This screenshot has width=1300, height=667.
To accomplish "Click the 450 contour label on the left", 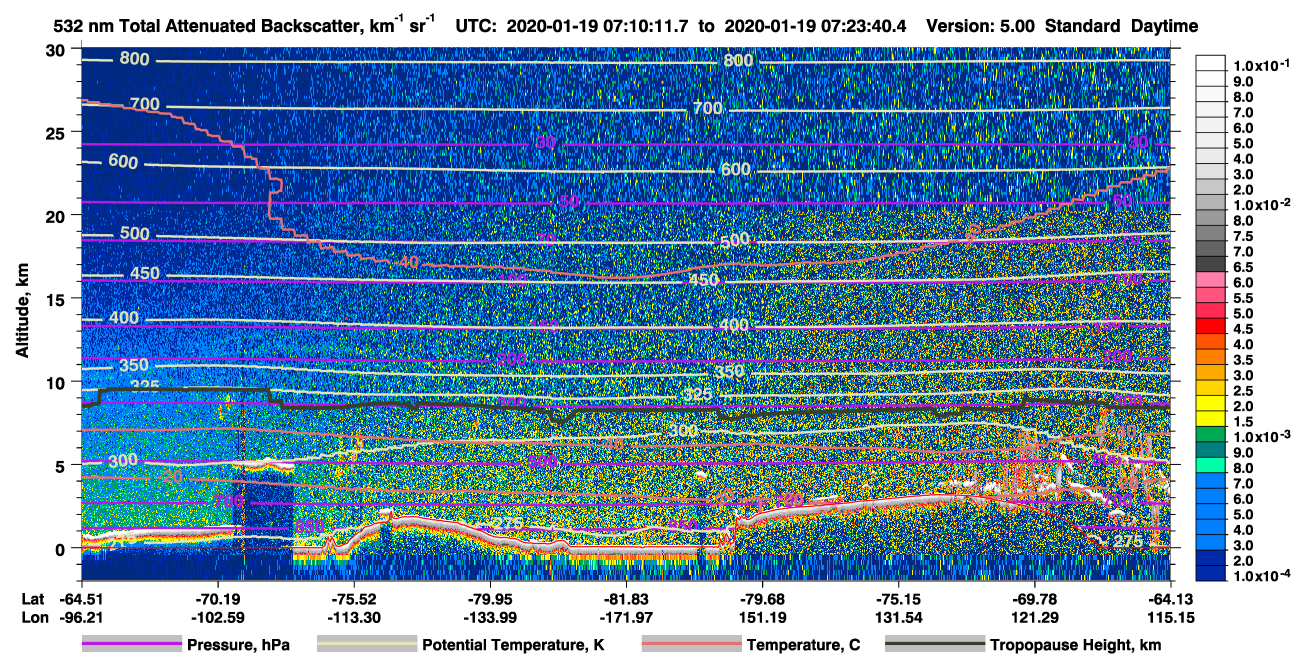I will (x=144, y=274).
